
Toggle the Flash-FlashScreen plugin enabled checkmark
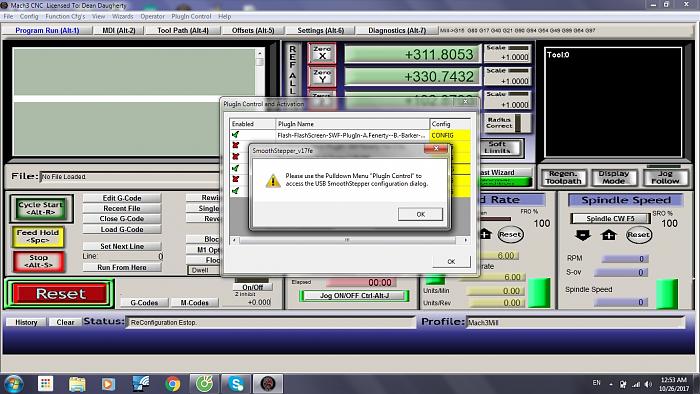[x=236, y=135]
